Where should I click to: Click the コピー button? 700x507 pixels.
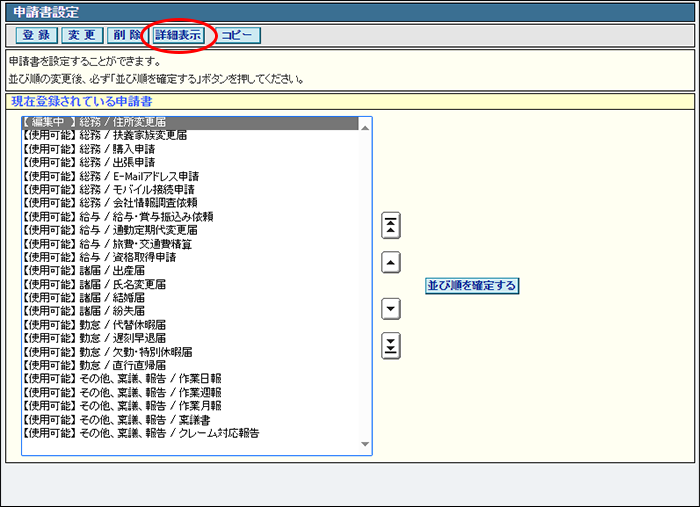(x=238, y=35)
